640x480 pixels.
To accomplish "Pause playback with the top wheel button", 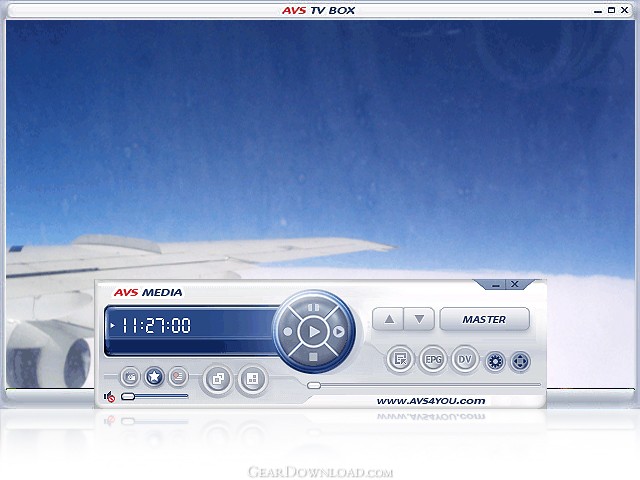I will pyautogui.click(x=313, y=307).
